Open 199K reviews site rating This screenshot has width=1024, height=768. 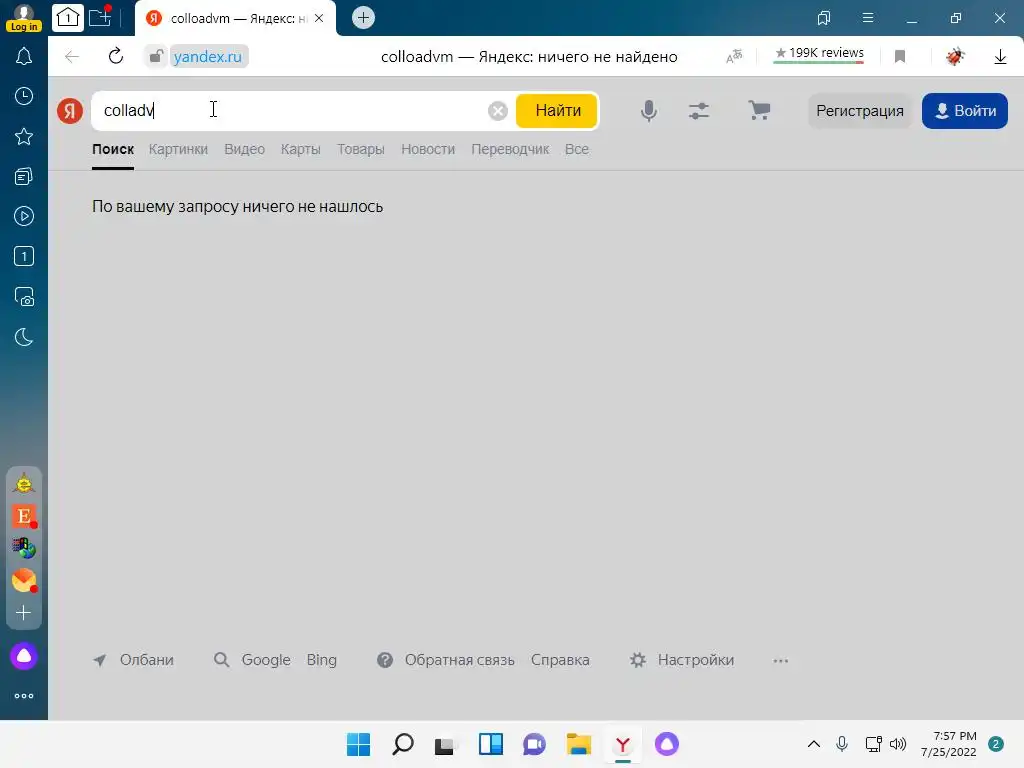coord(819,54)
